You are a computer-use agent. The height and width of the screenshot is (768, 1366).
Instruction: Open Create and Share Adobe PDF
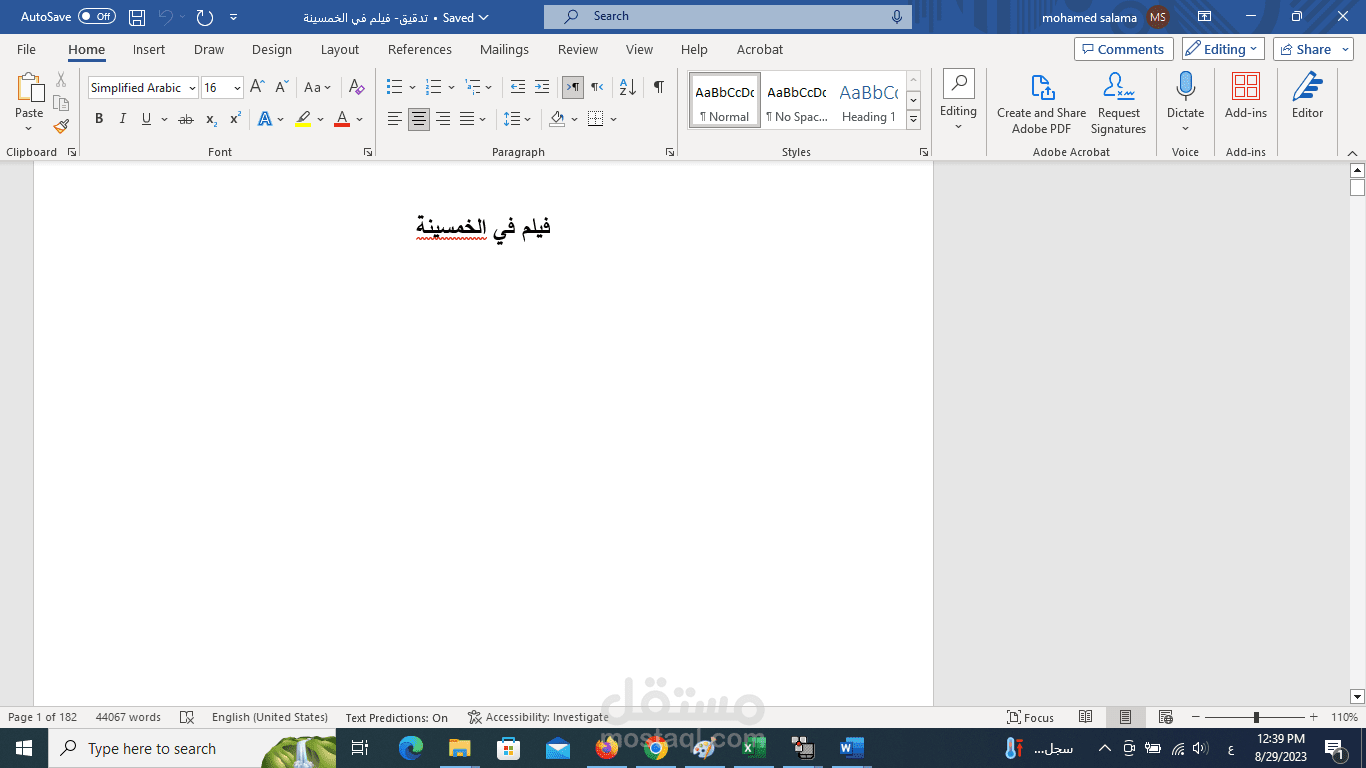pos(1041,102)
